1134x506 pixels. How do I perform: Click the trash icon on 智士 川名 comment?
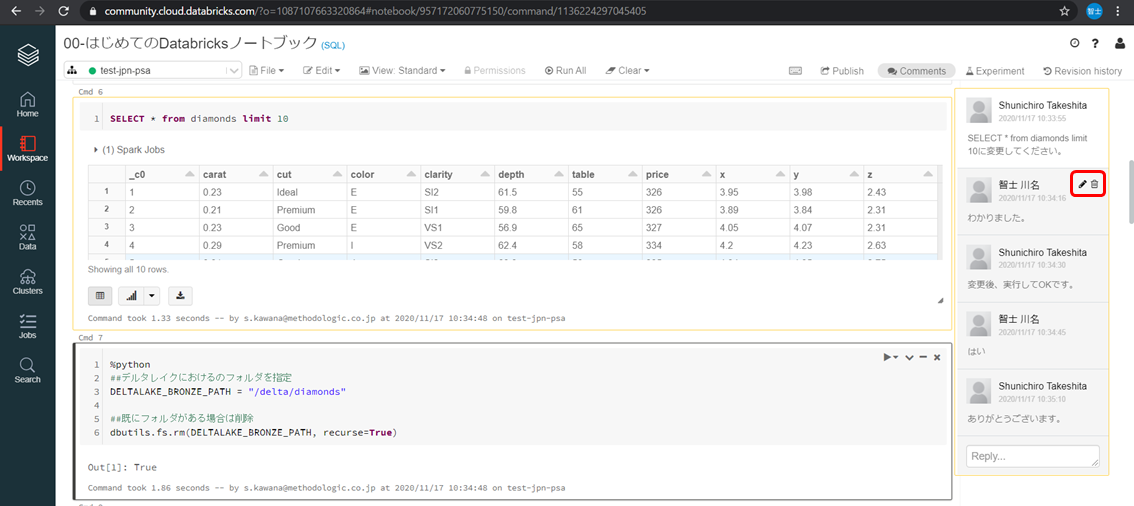click(1095, 184)
